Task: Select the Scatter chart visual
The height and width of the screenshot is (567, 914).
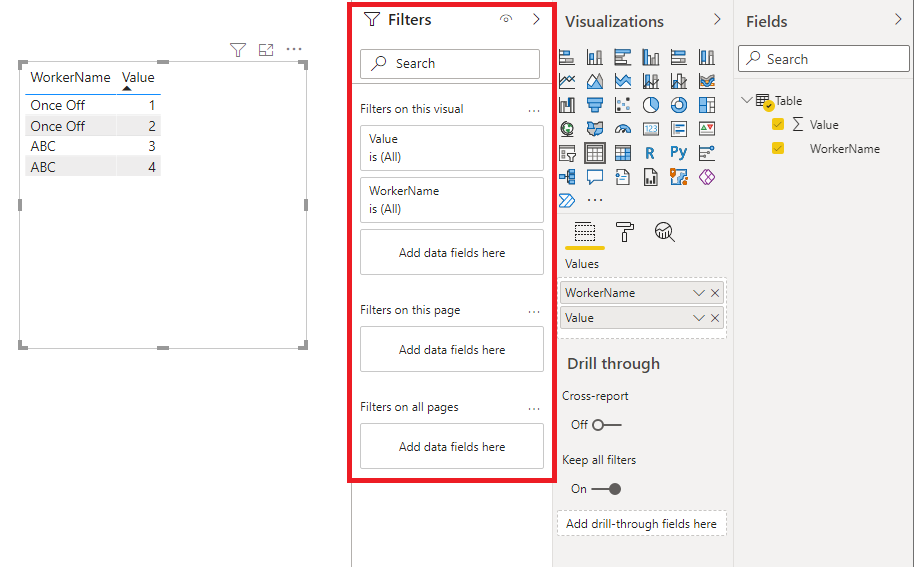Action: tap(623, 105)
